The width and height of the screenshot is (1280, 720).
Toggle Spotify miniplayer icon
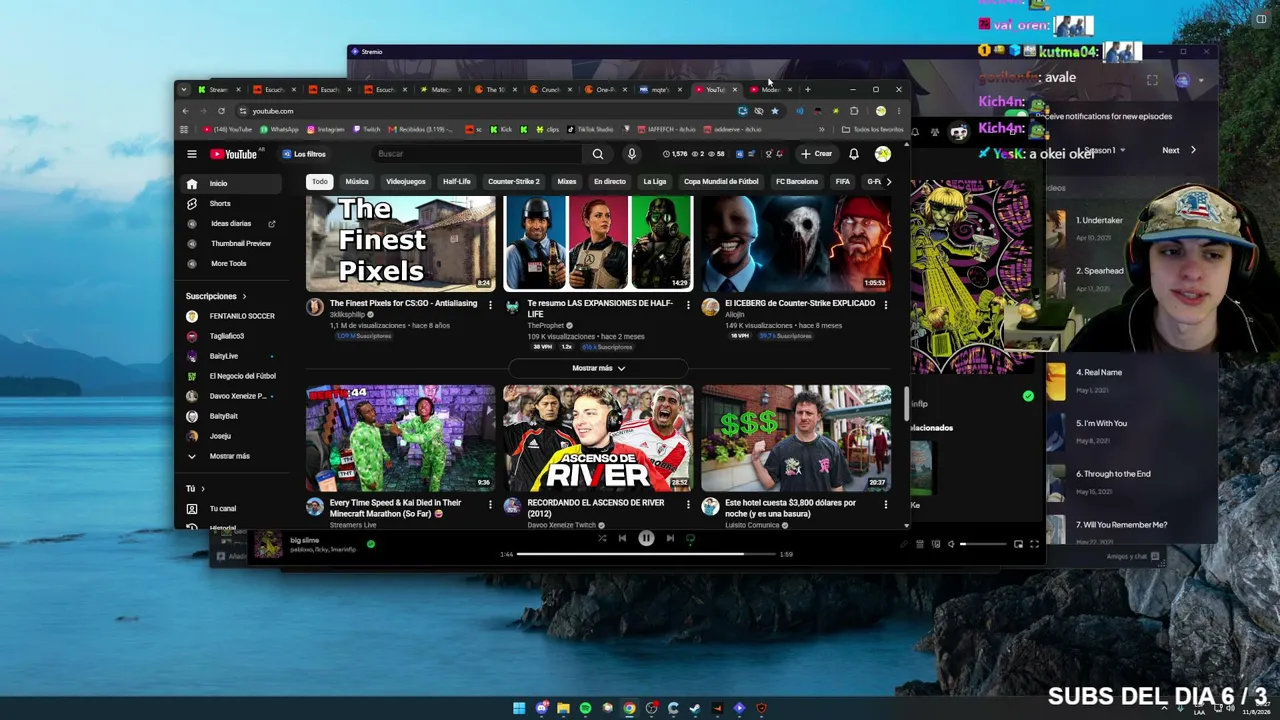click(x=1018, y=544)
